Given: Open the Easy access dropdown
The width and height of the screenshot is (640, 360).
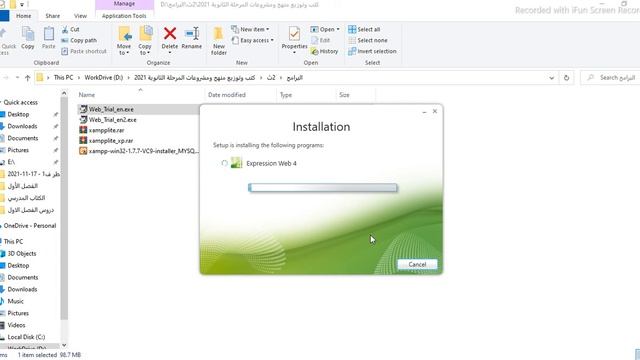Looking at the screenshot, I should (x=253, y=40).
